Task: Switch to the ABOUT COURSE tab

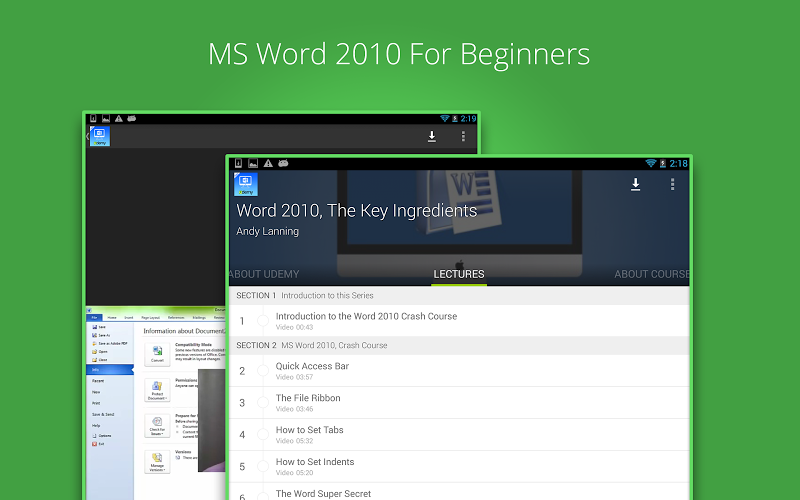Action: [652, 274]
